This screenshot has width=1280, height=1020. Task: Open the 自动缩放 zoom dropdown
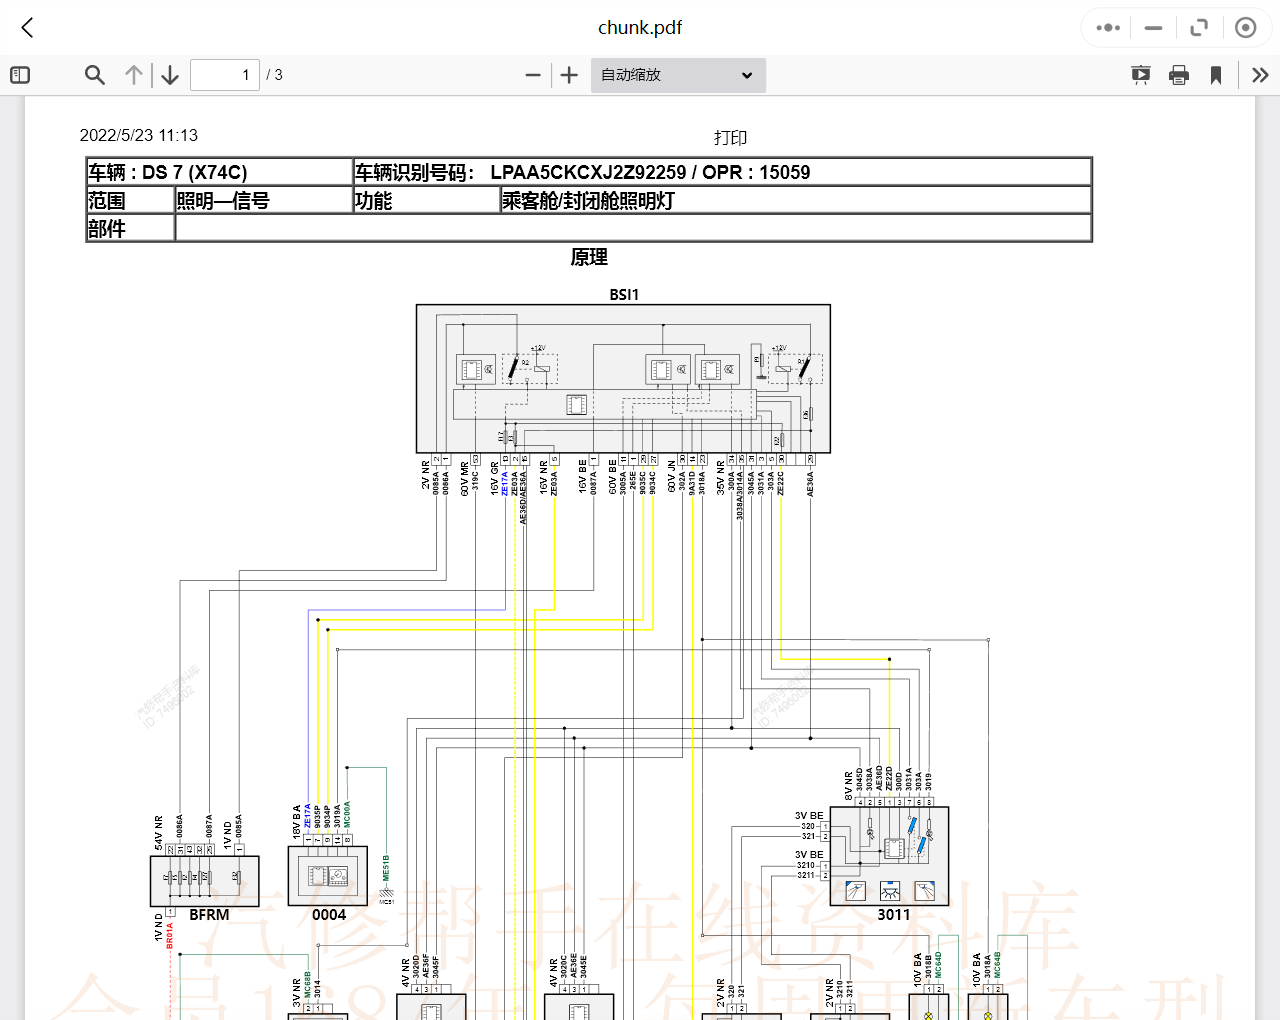tap(678, 75)
